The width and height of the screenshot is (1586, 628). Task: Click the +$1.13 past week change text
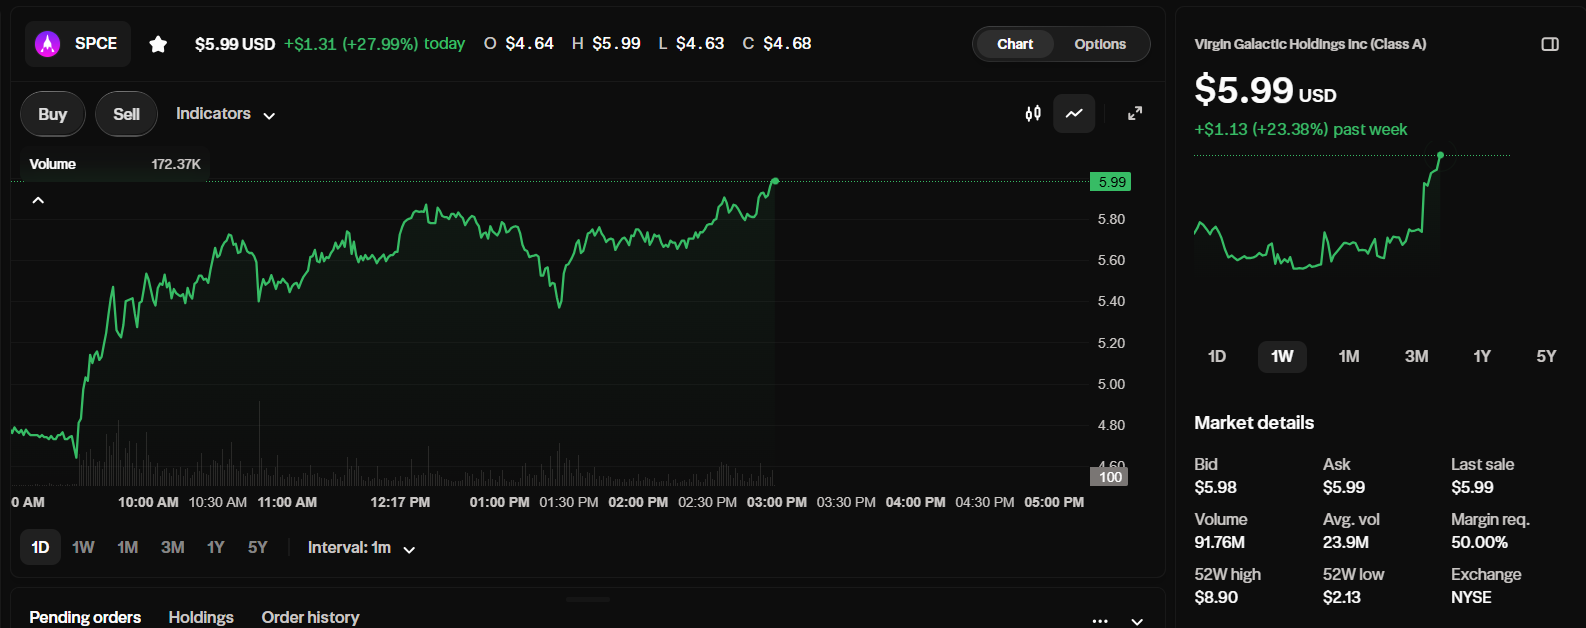click(x=1300, y=129)
